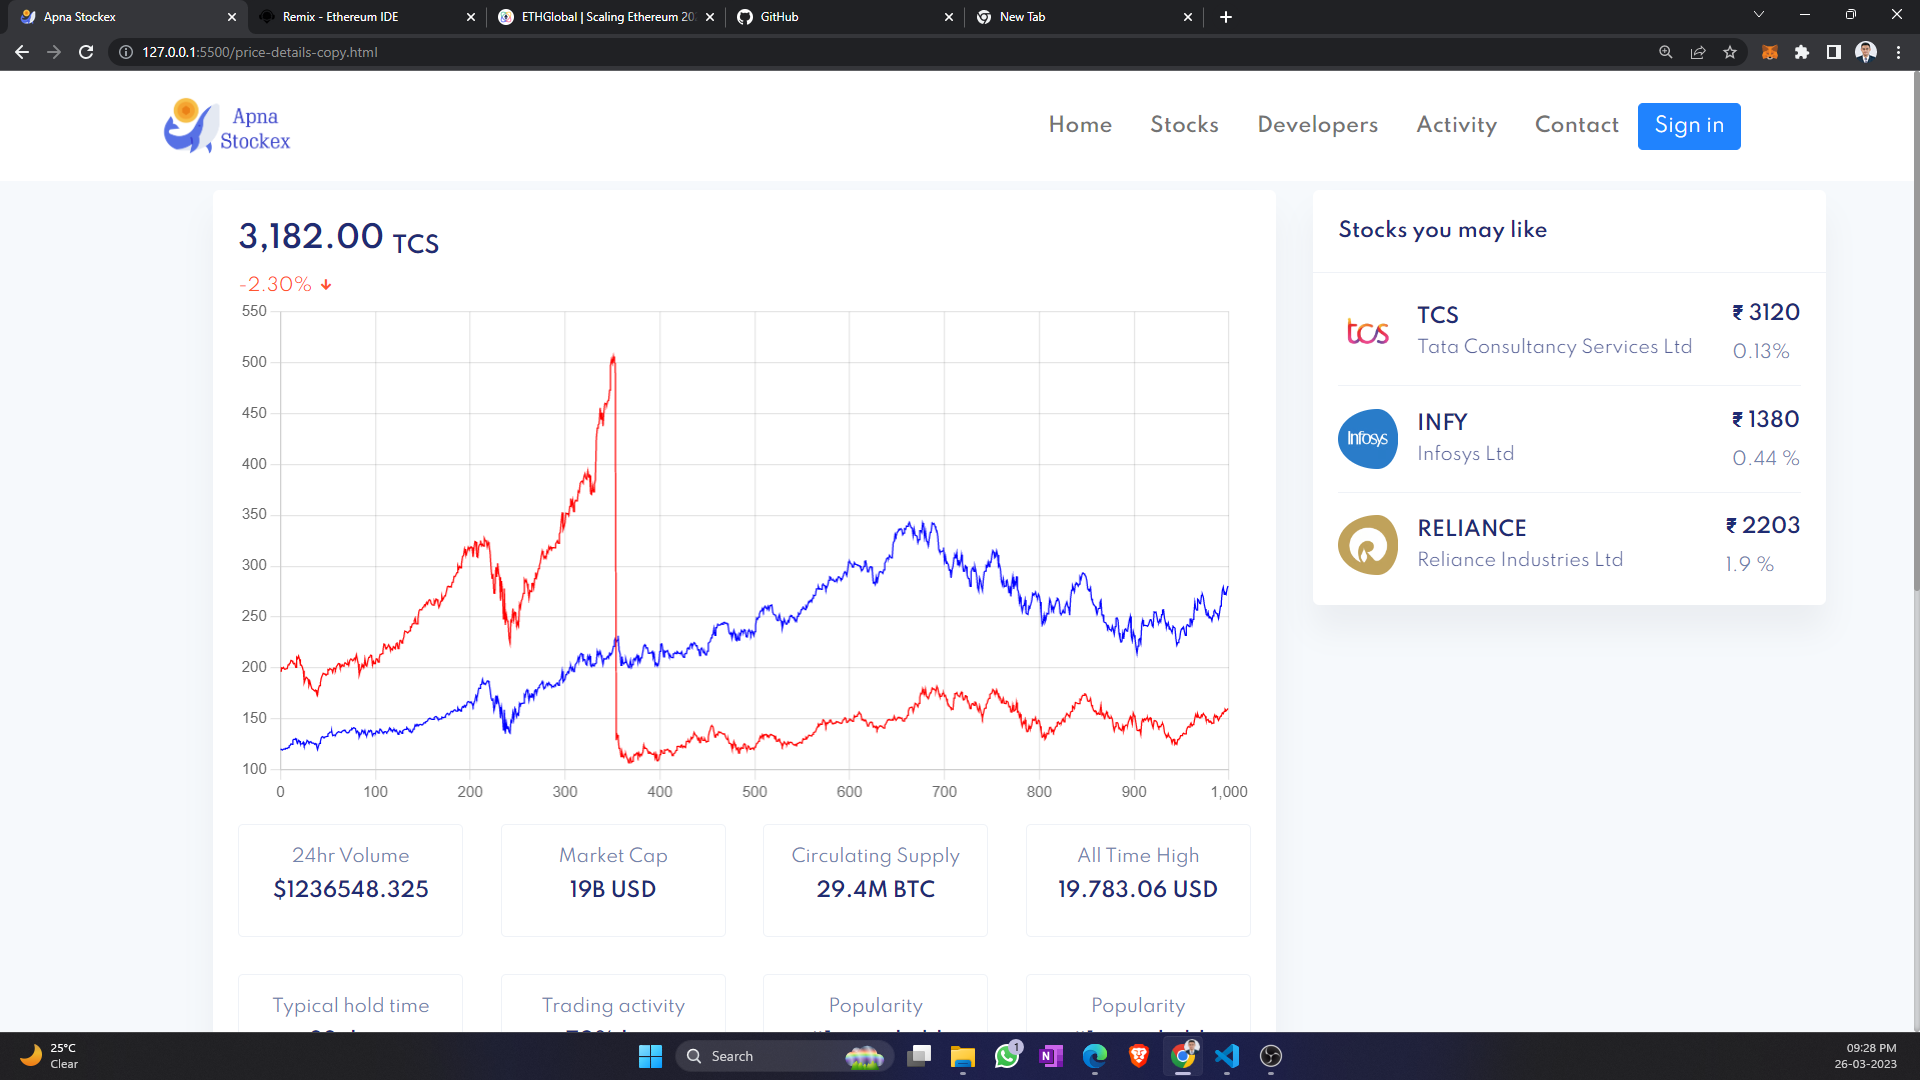Click the Infosys round logo
The width and height of the screenshot is (1920, 1080).
tap(1367, 438)
